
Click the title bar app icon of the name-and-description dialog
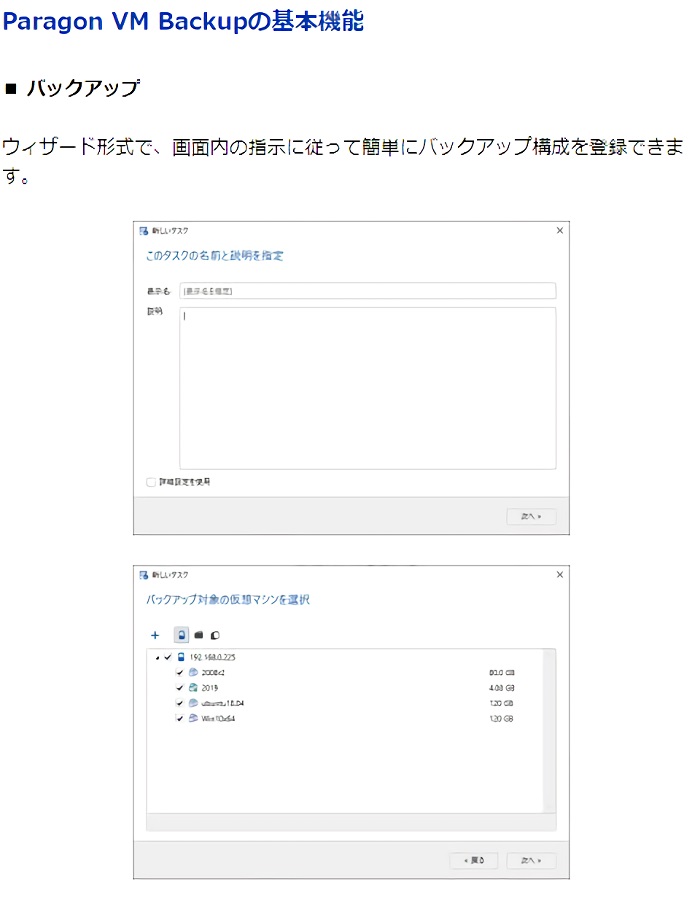[x=143, y=231]
